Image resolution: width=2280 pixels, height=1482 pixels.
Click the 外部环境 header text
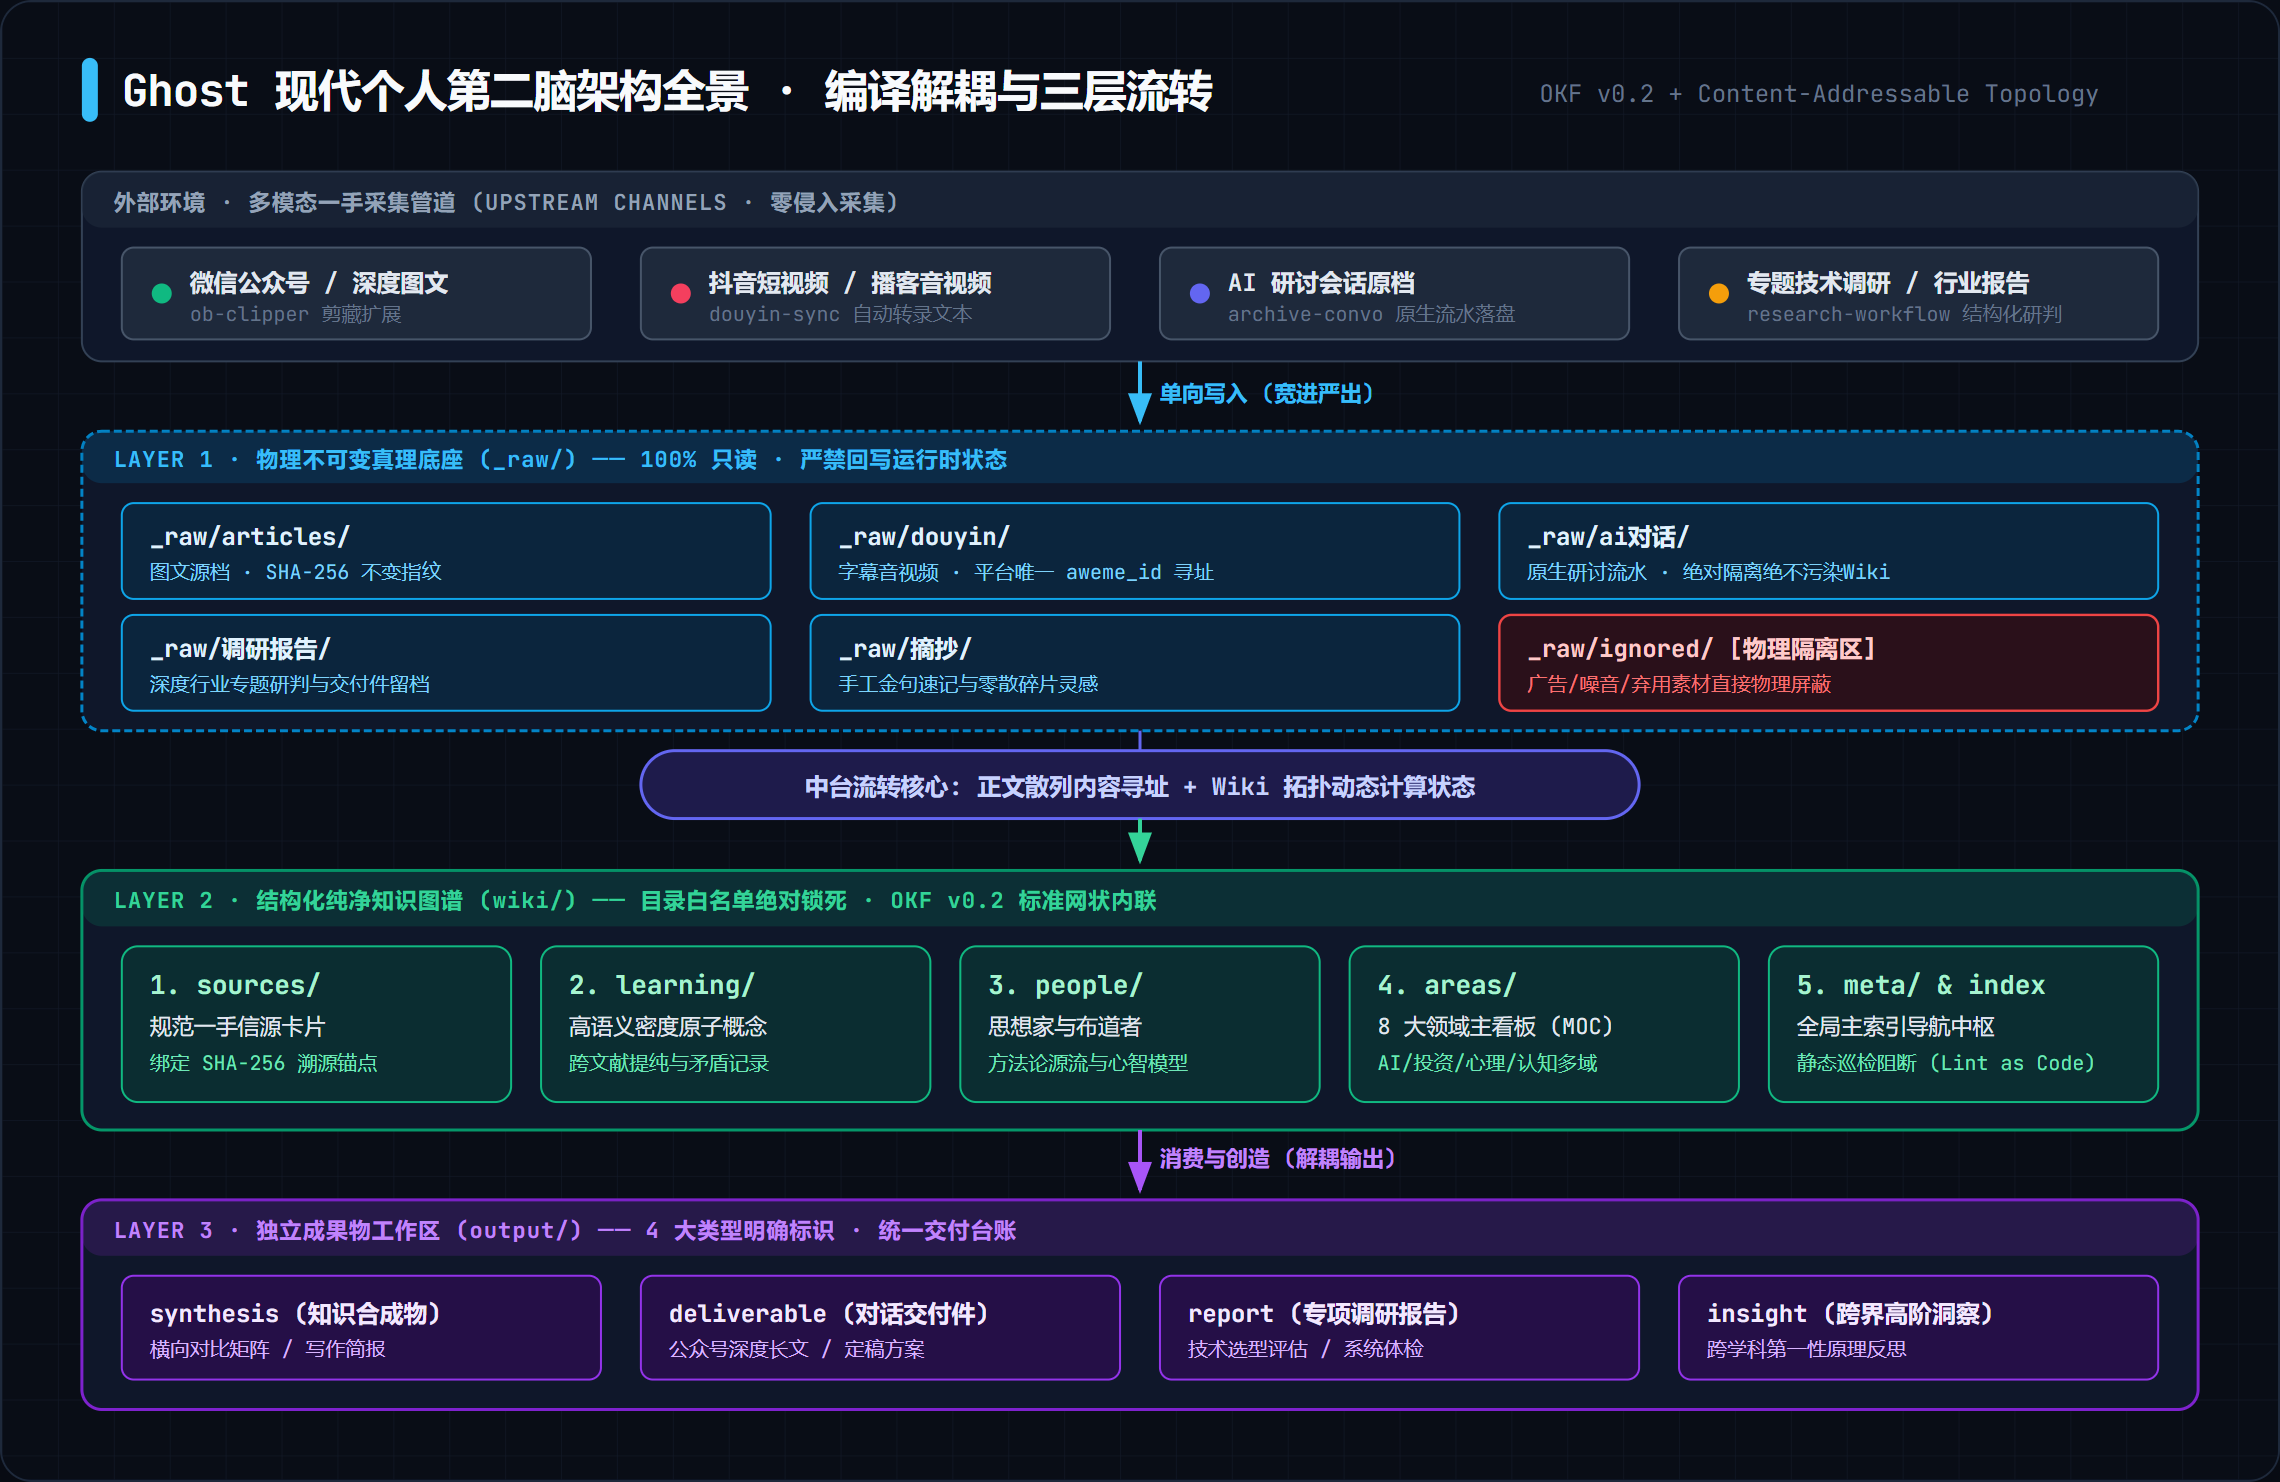click(506, 203)
